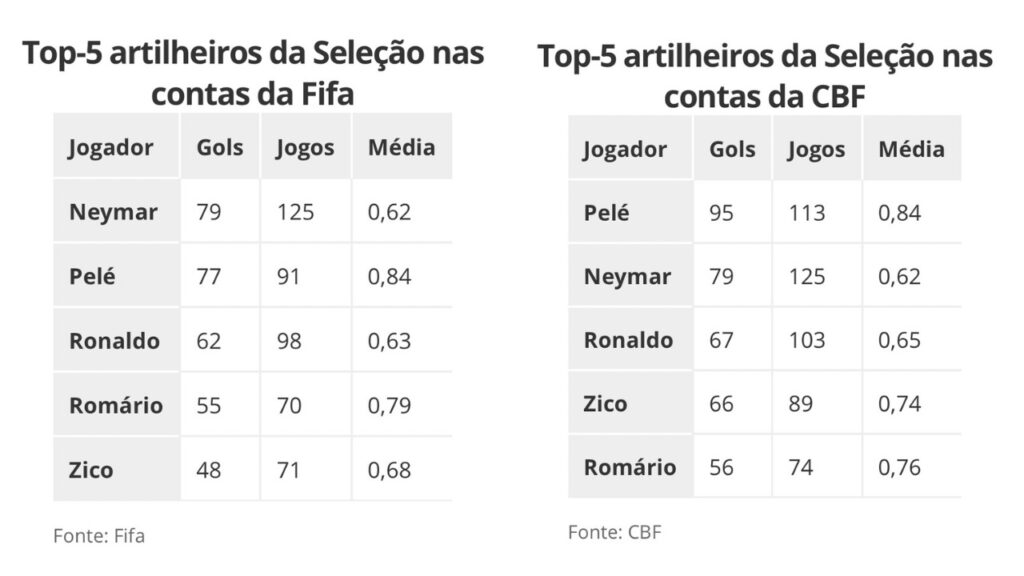
Task: Click Pelé's 91 games cell
Action: [288, 276]
